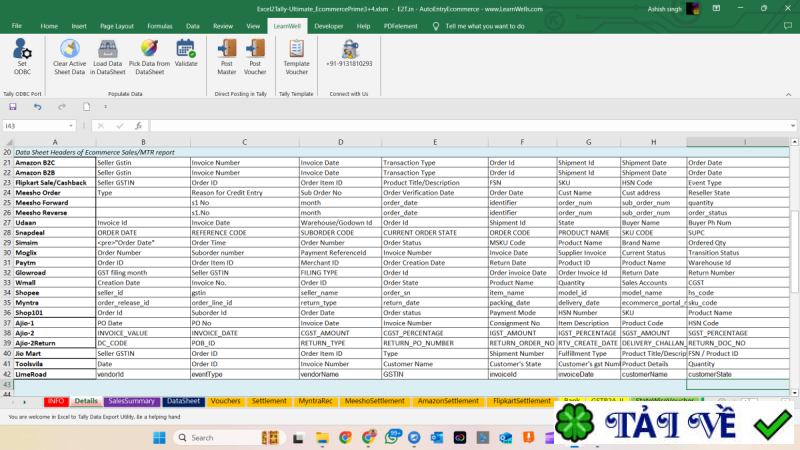This screenshot has width=800, height=450.
Task: Click Pick Data from DataSheet icon
Action: [x=149, y=49]
